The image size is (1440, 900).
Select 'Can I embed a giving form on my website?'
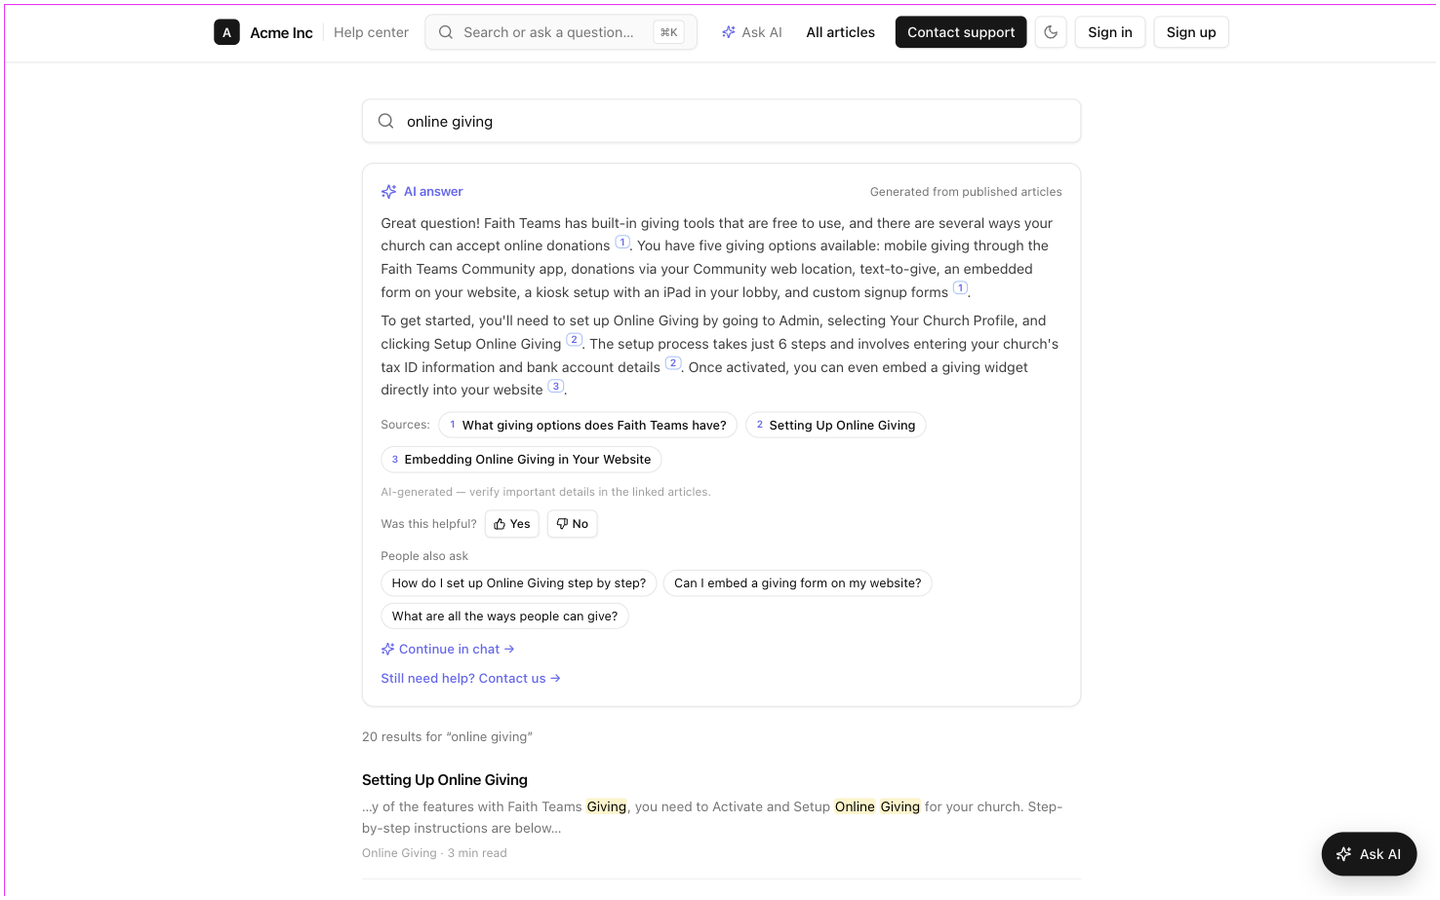click(x=798, y=583)
